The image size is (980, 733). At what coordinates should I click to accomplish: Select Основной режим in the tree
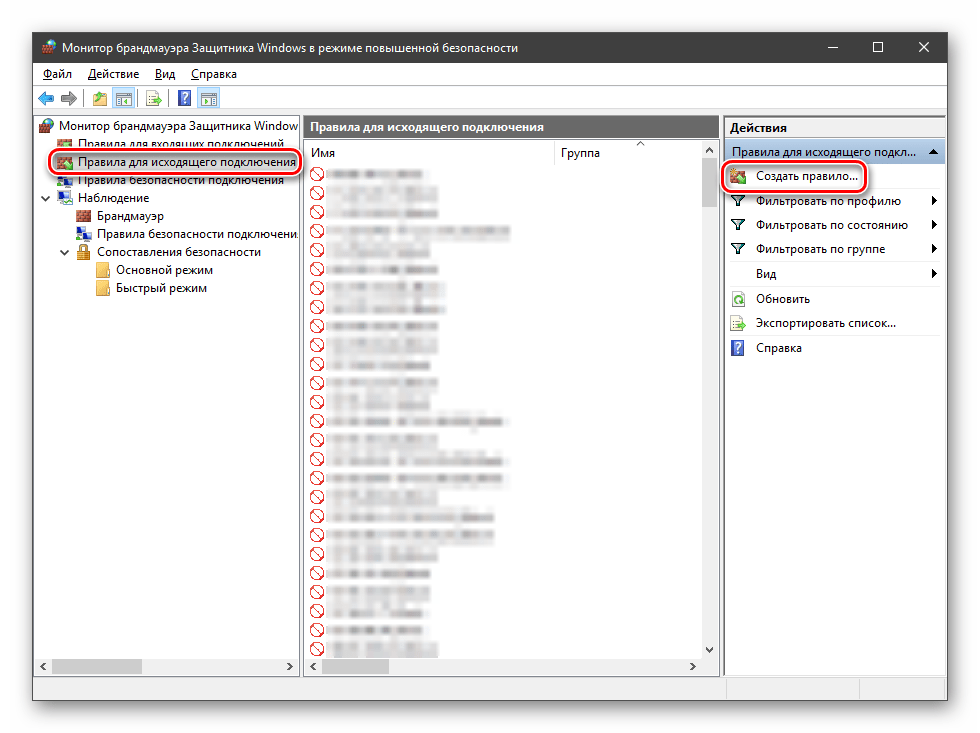point(164,270)
